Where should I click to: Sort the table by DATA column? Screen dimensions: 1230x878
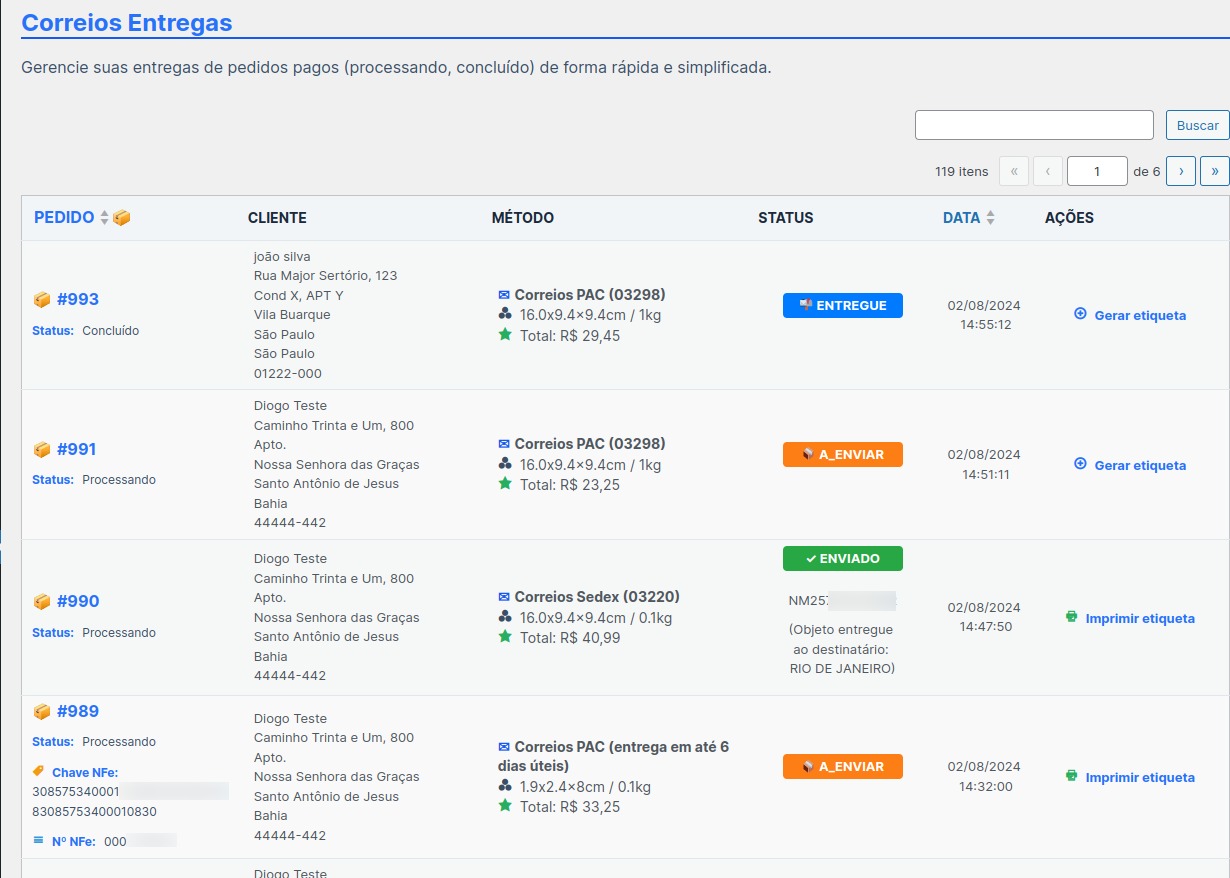click(961, 218)
